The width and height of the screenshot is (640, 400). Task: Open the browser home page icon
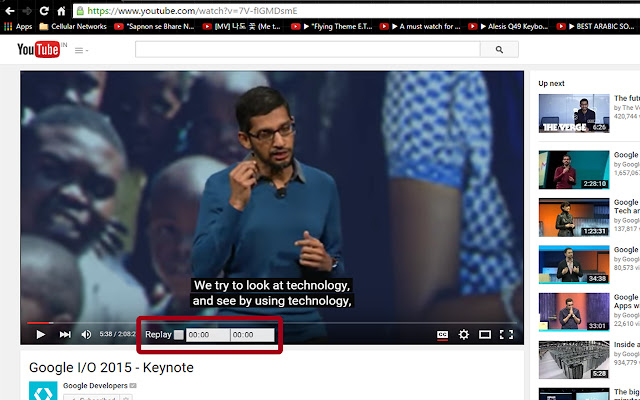click(x=61, y=11)
